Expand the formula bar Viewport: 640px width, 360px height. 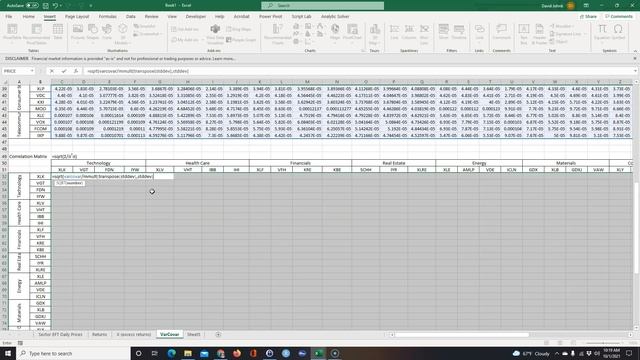635,71
